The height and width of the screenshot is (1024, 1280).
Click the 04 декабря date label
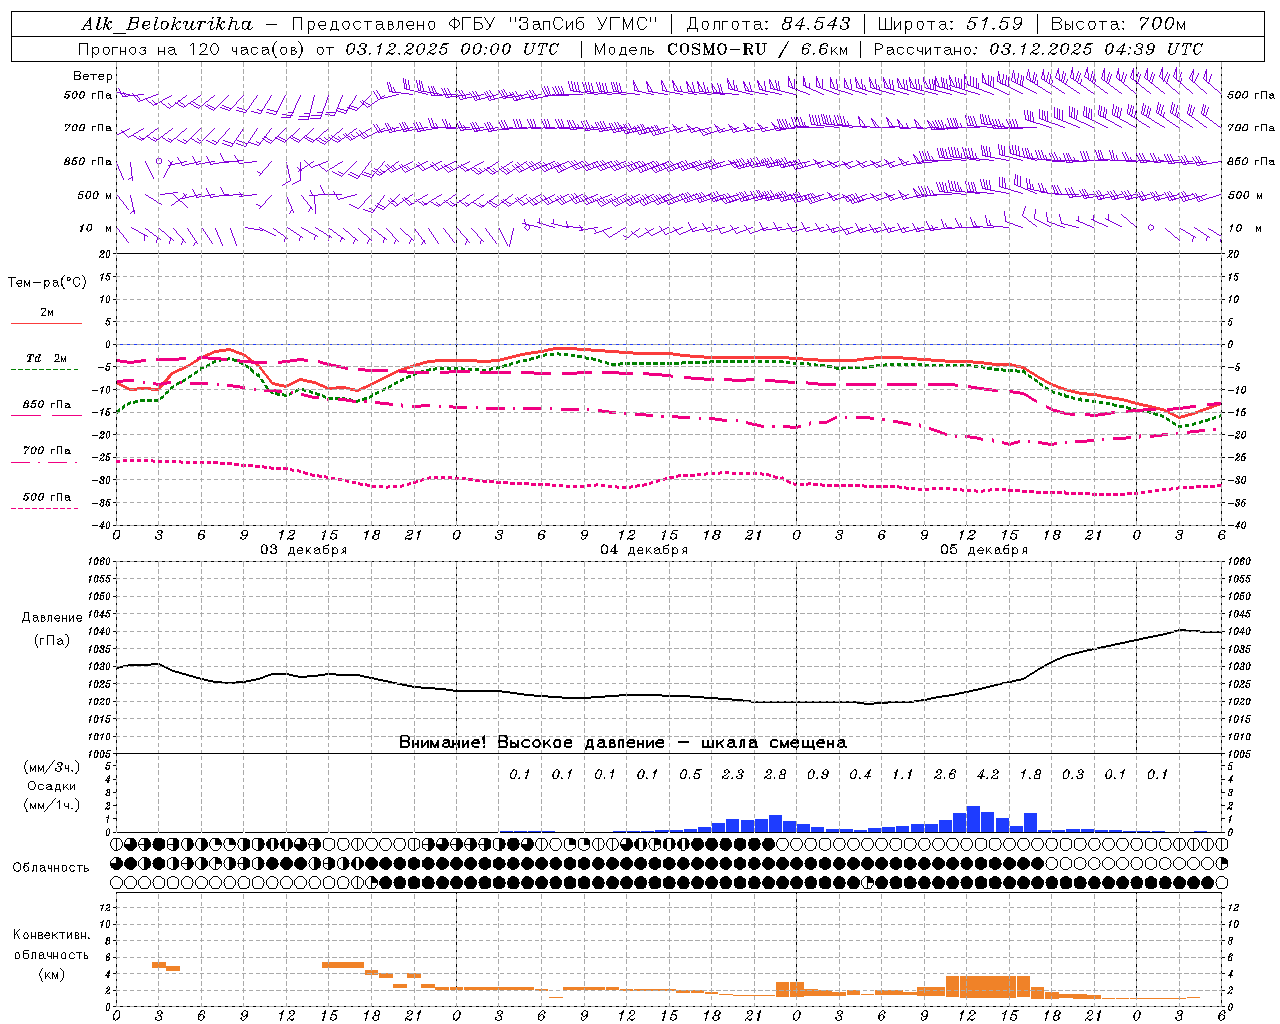tap(644, 550)
